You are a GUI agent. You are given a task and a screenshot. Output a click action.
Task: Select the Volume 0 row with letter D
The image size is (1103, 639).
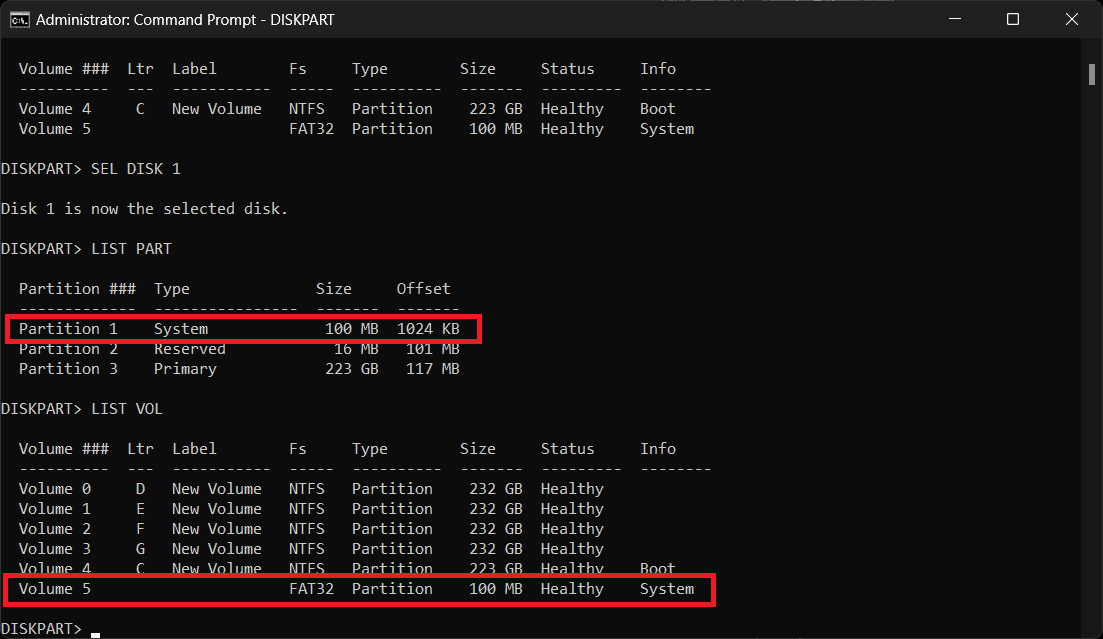tap(310, 489)
